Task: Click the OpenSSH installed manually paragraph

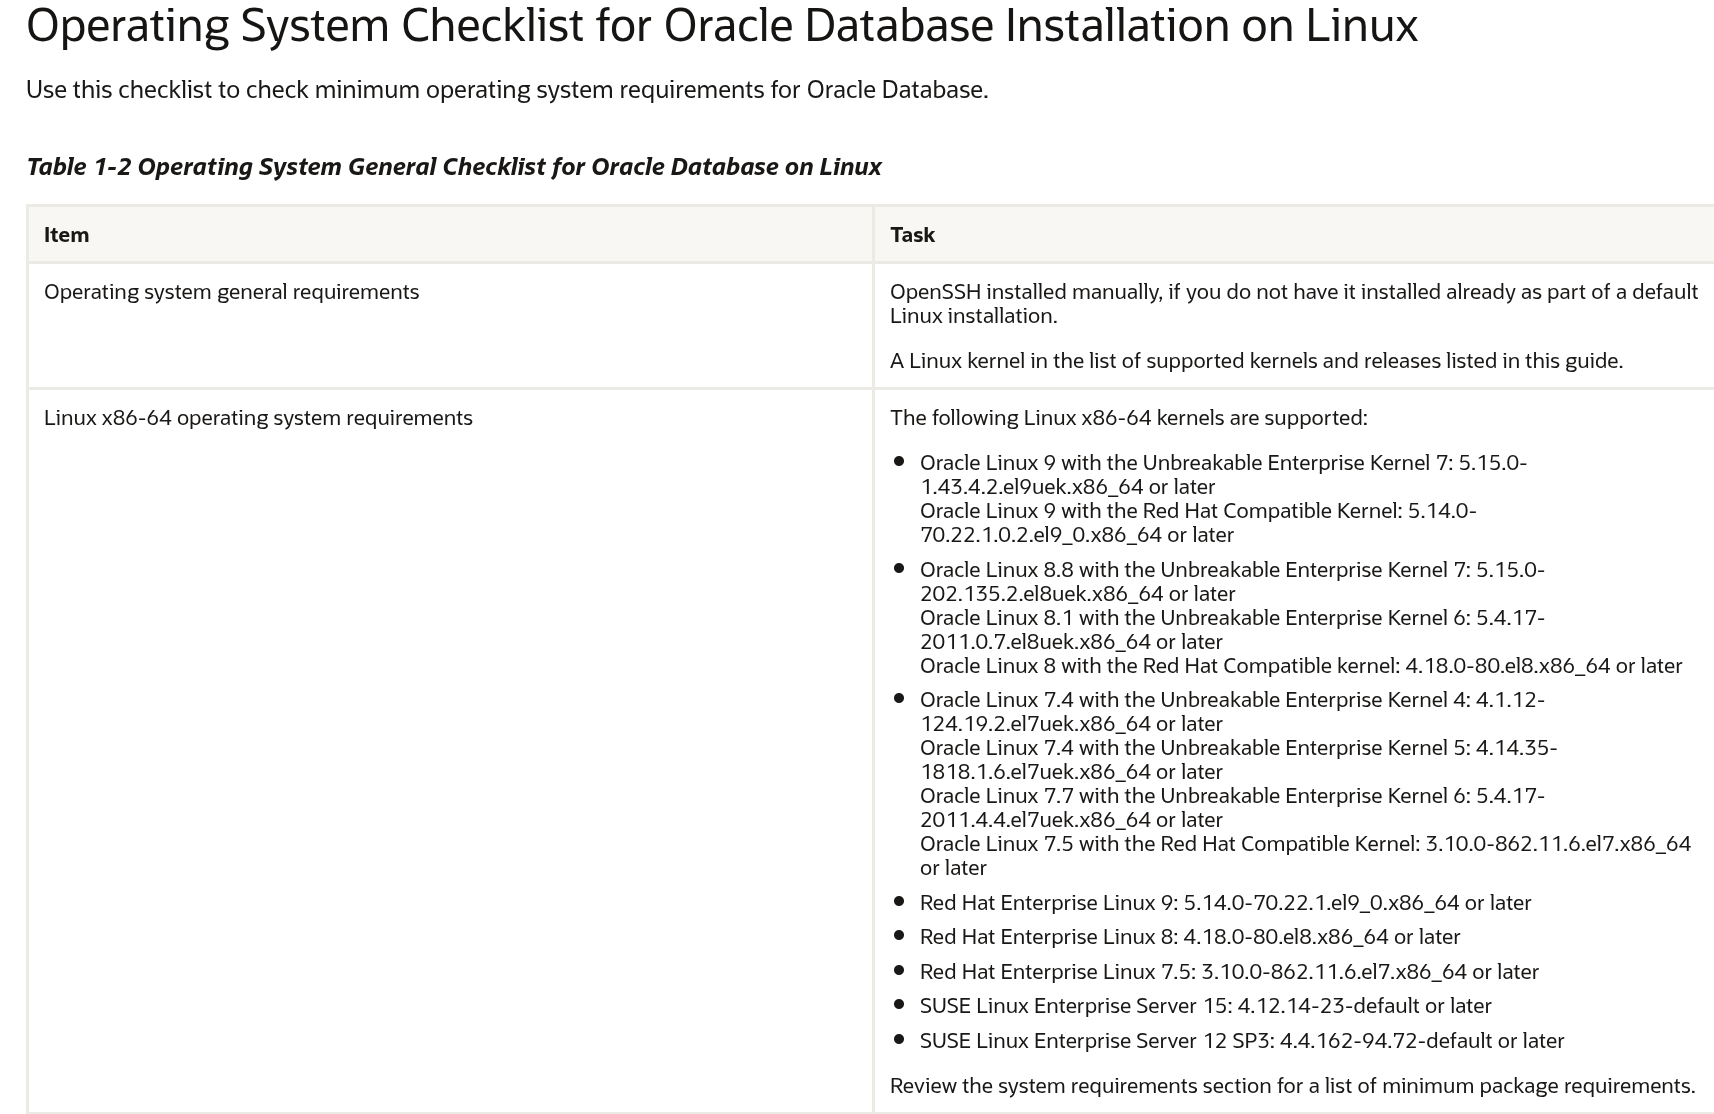Action: (x=1293, y=303)
